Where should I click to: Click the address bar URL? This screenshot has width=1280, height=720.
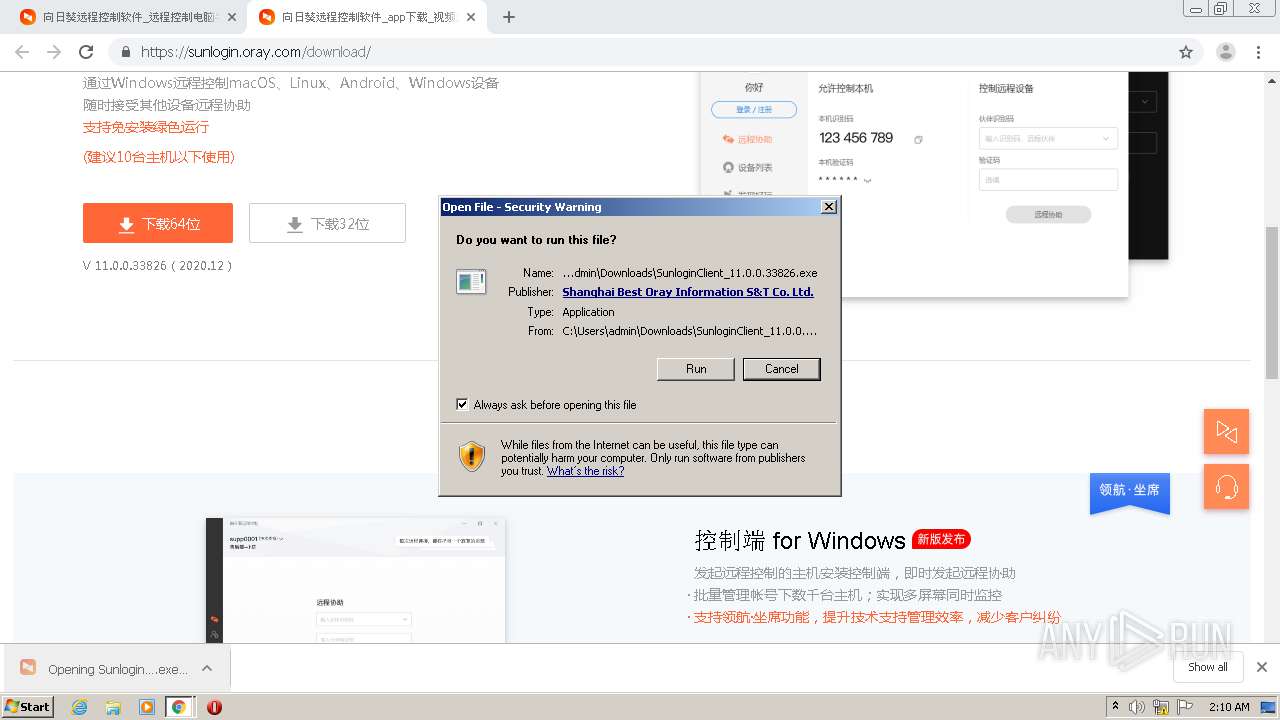point(256,52)
